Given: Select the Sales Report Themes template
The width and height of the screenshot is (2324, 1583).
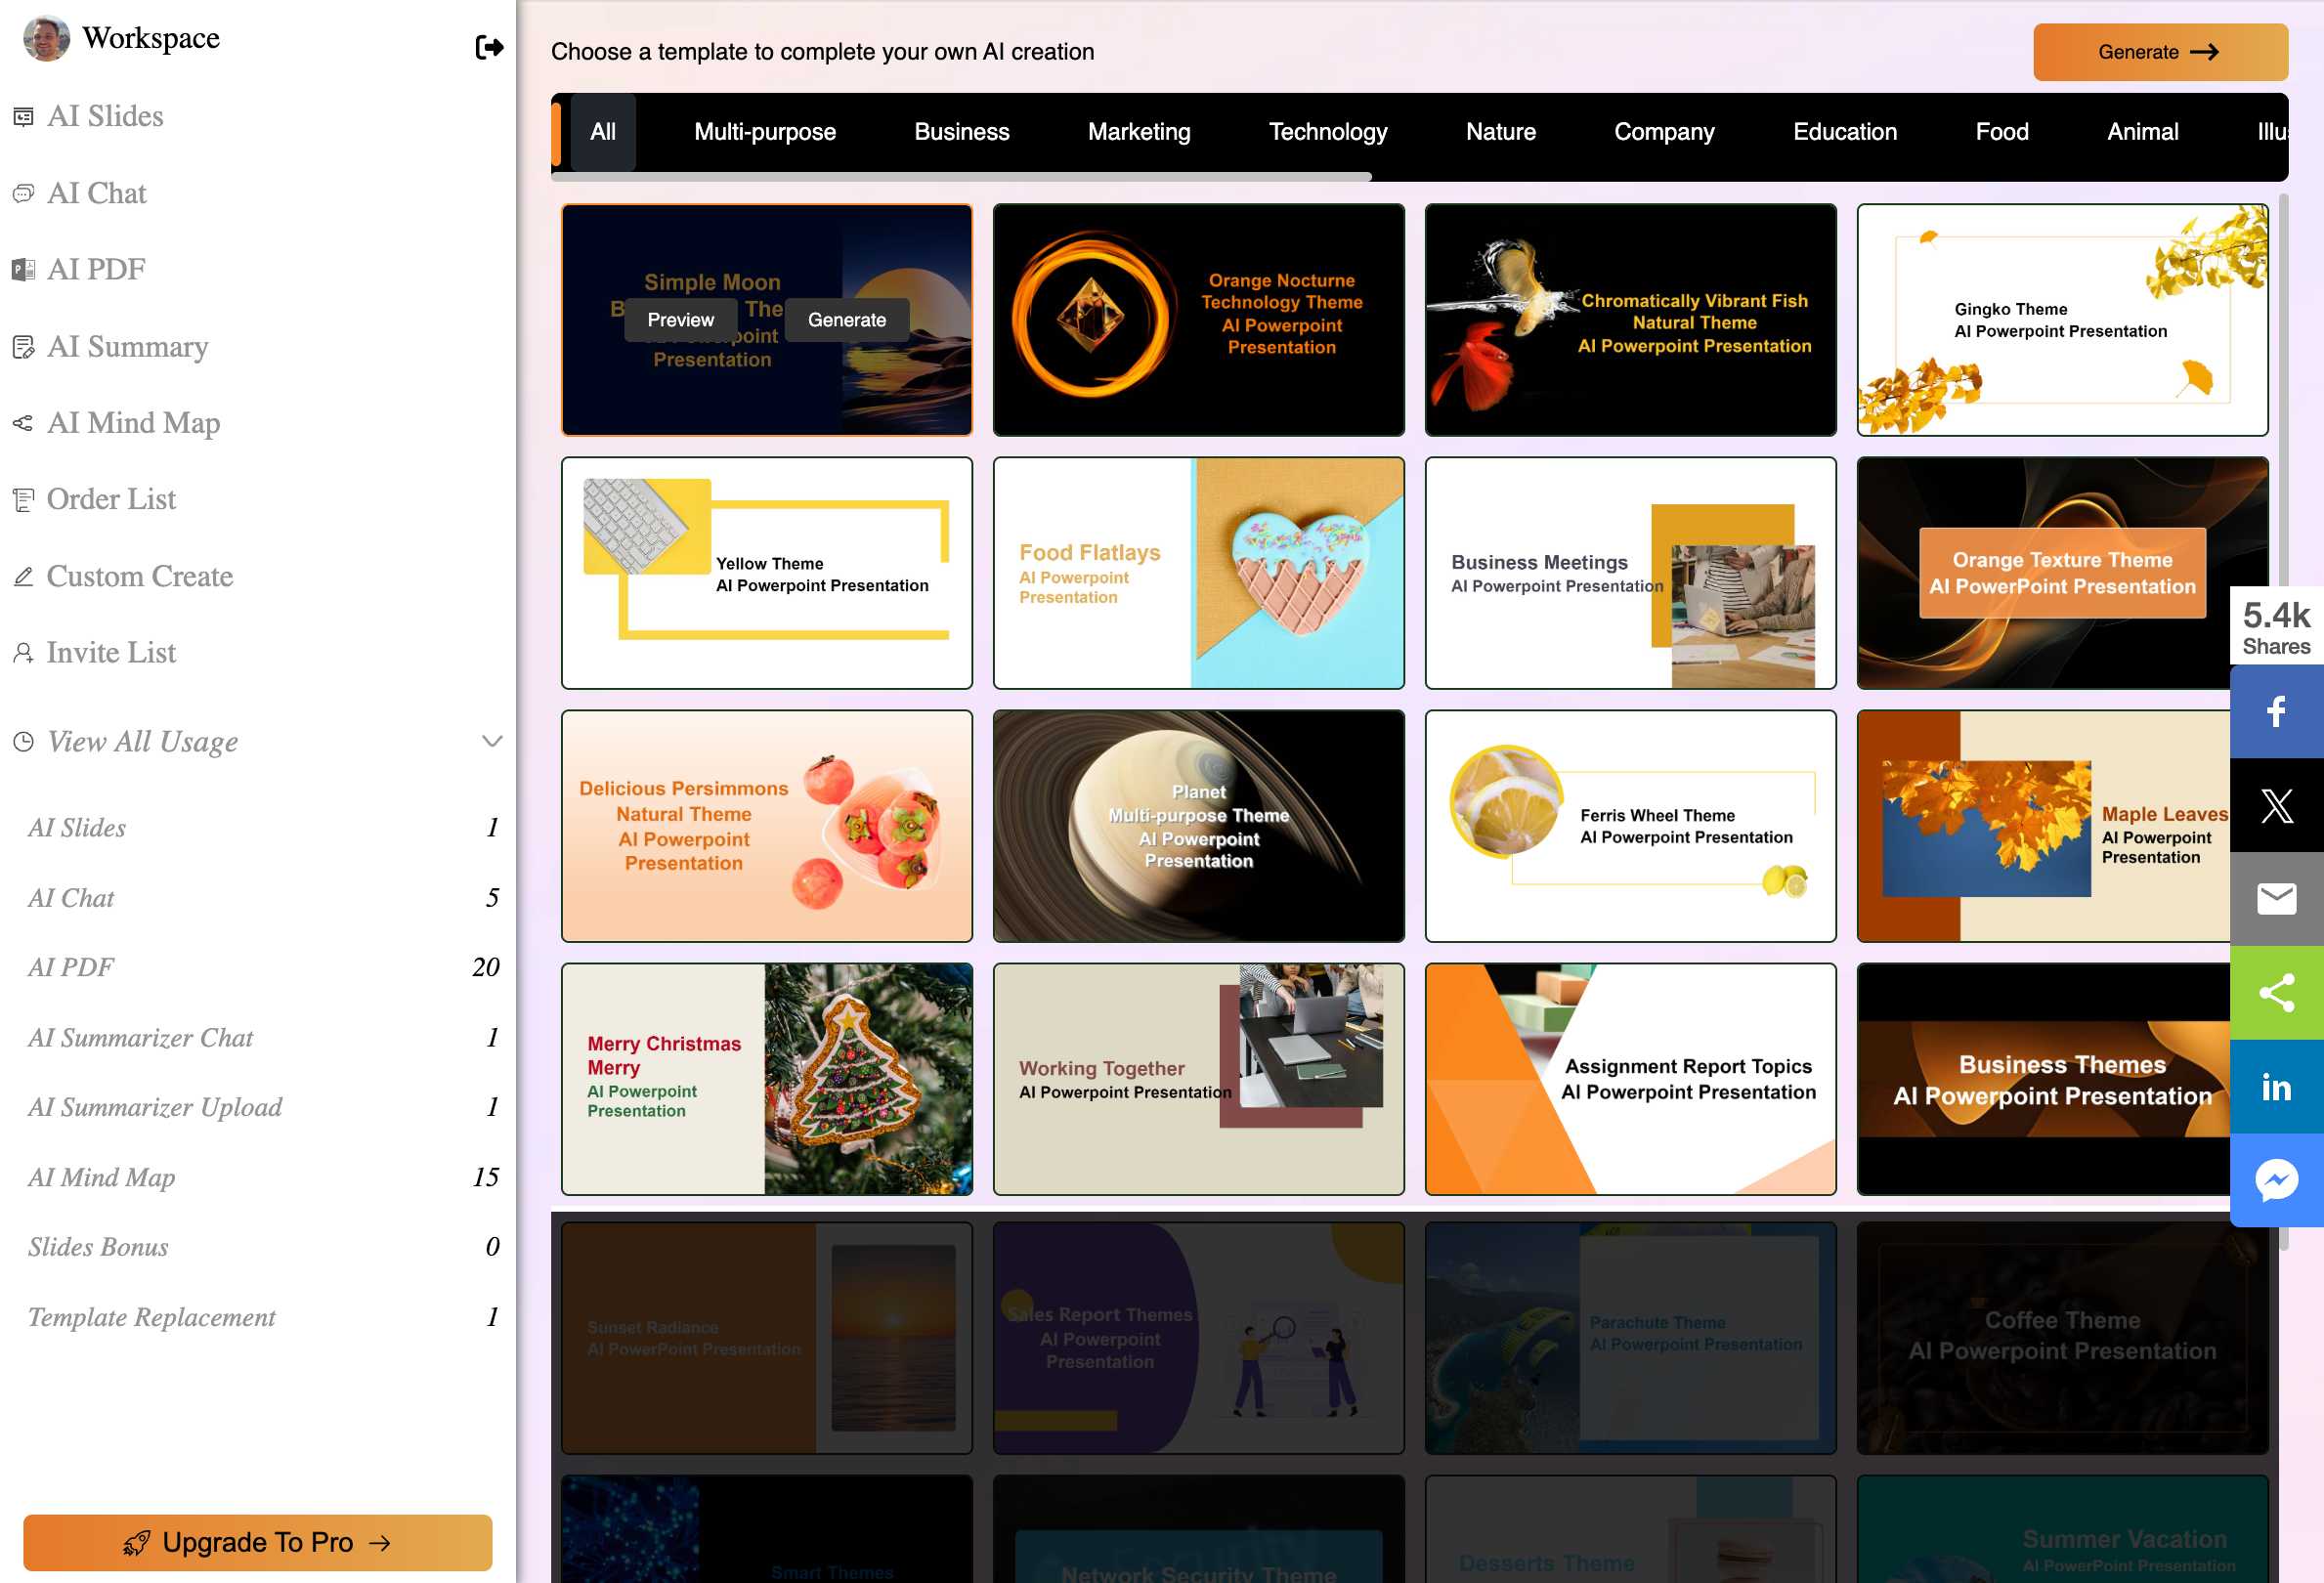Looking at the screenshot, I should [x=1198, y=1338].
